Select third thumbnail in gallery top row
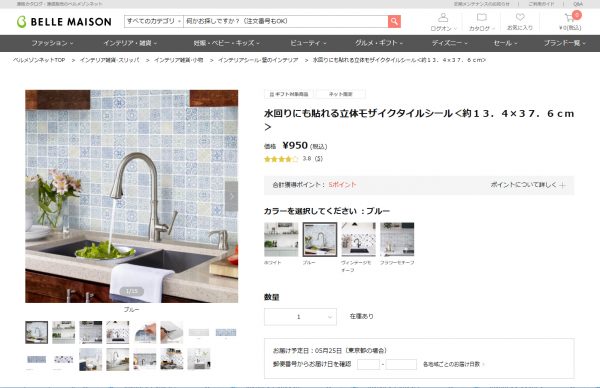 tap(91, 332)
